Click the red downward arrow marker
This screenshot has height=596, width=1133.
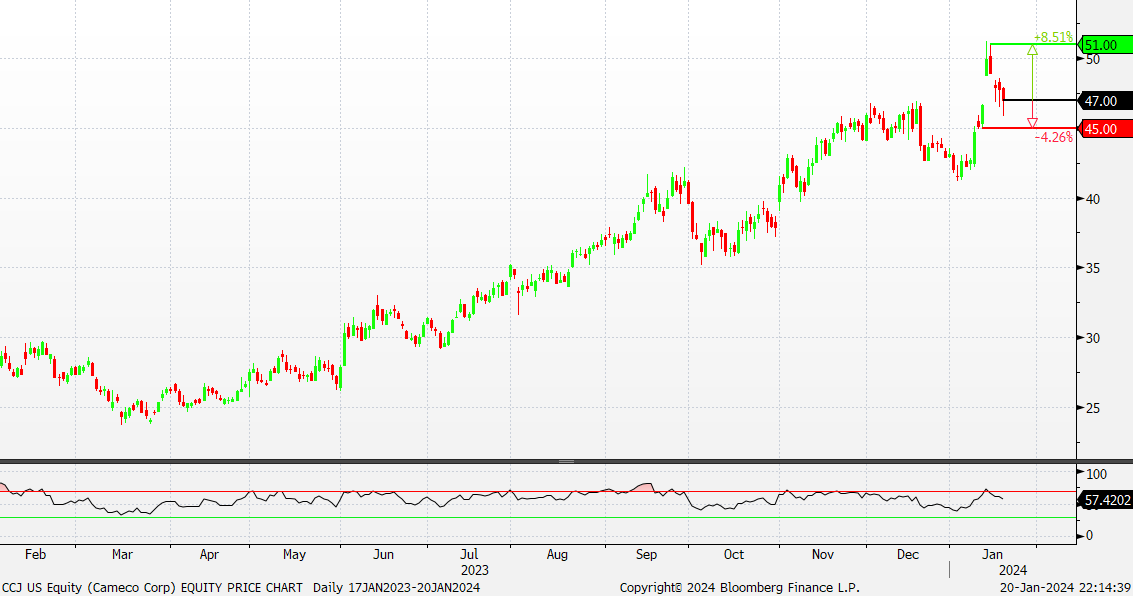point(1032,122)
